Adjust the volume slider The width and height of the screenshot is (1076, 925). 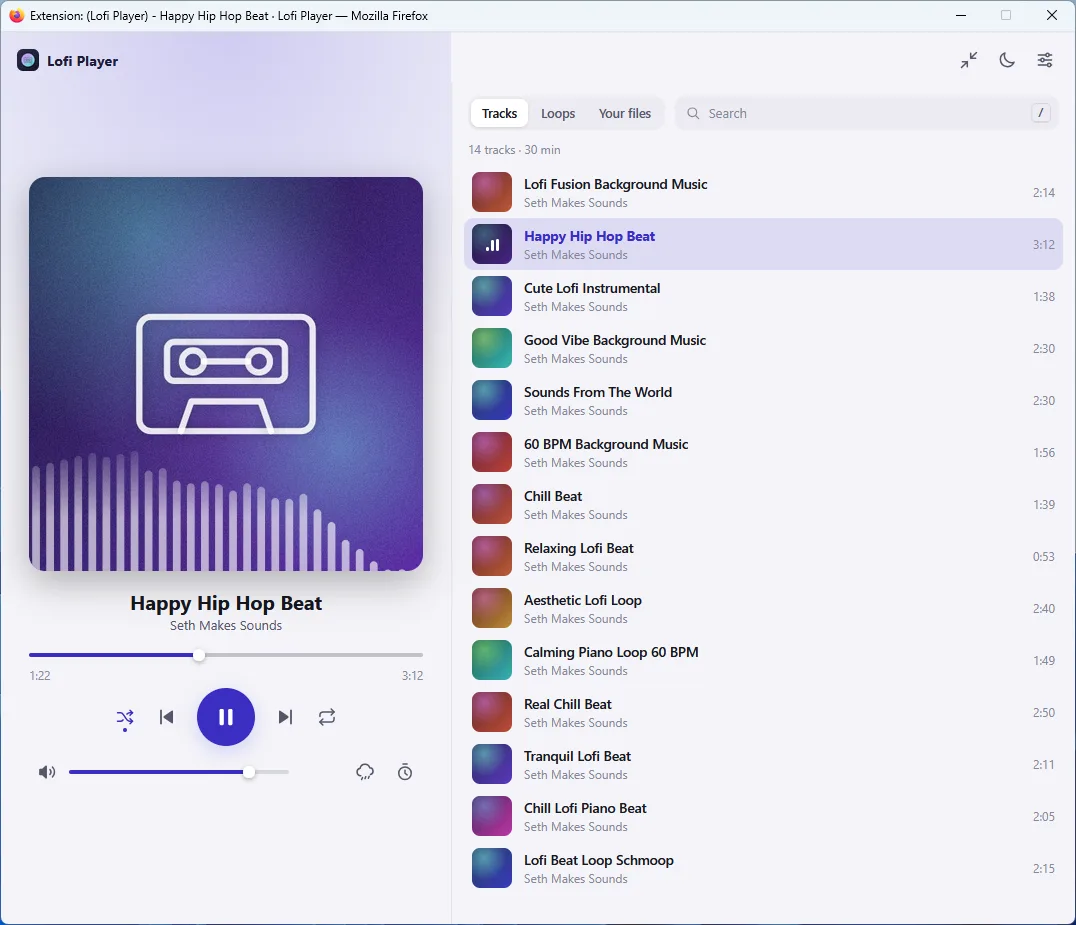click(x=178, y=773)
